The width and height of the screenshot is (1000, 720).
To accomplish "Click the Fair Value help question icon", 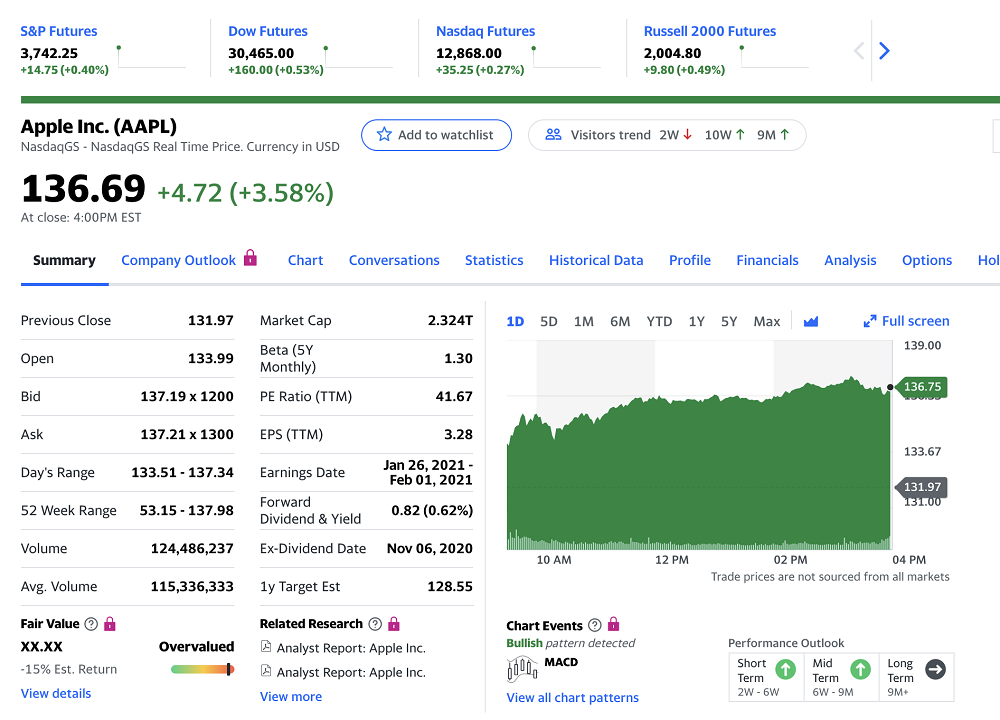I will click(91, 624).
